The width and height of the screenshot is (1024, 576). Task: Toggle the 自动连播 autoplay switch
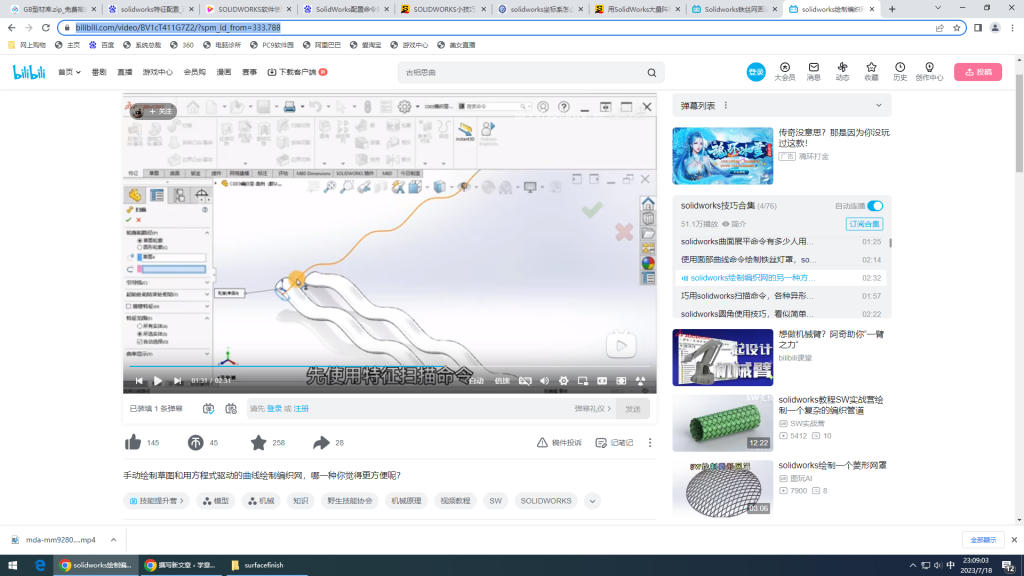pyautogui.click(x=875, y=205)
